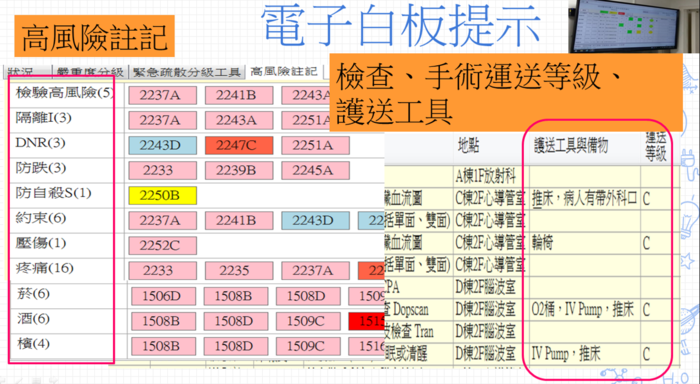Select bed 2237A in 疼痛 row
Image resolution: width=700 pixels, height=384 pixels.
(315, 271)
